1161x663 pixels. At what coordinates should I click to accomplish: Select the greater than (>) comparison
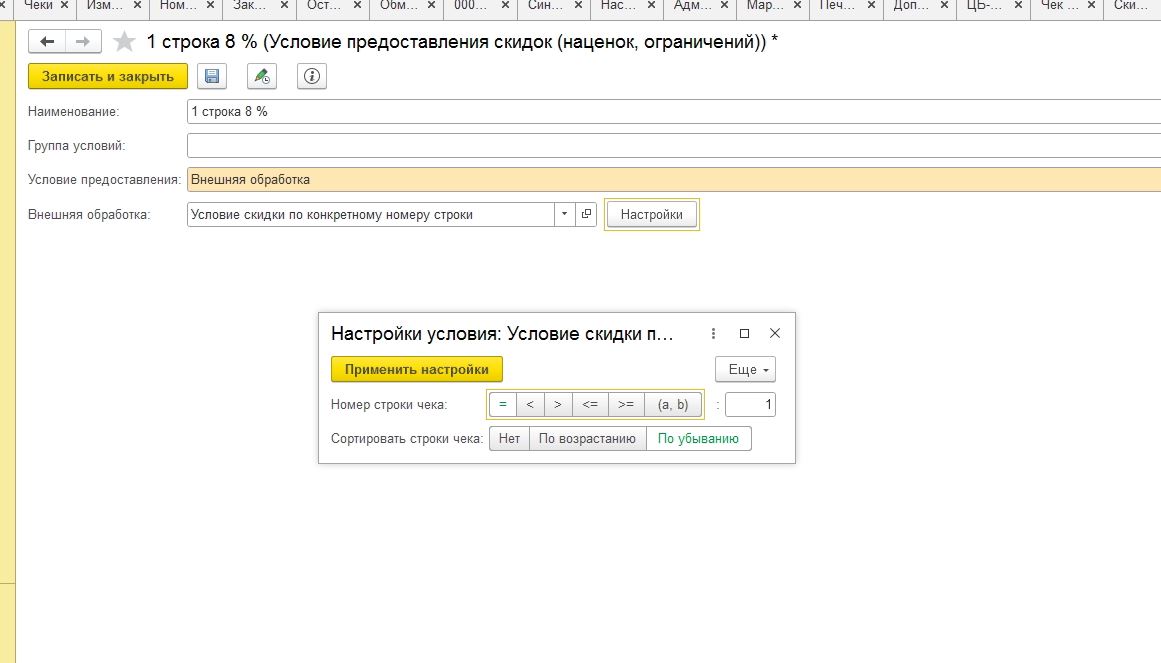(558, 404)
